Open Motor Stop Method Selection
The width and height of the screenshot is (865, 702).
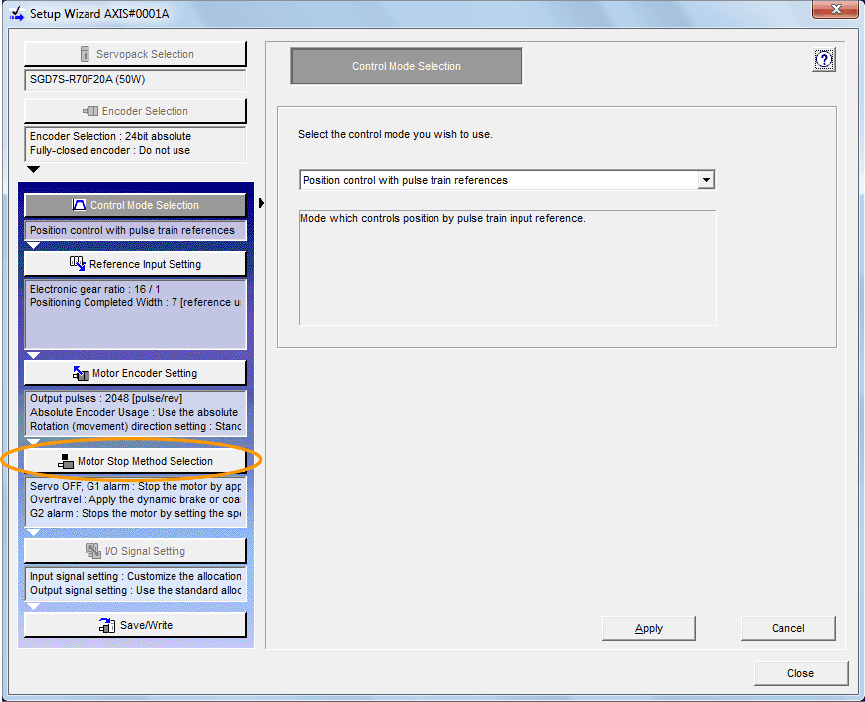tap(135, 461)
